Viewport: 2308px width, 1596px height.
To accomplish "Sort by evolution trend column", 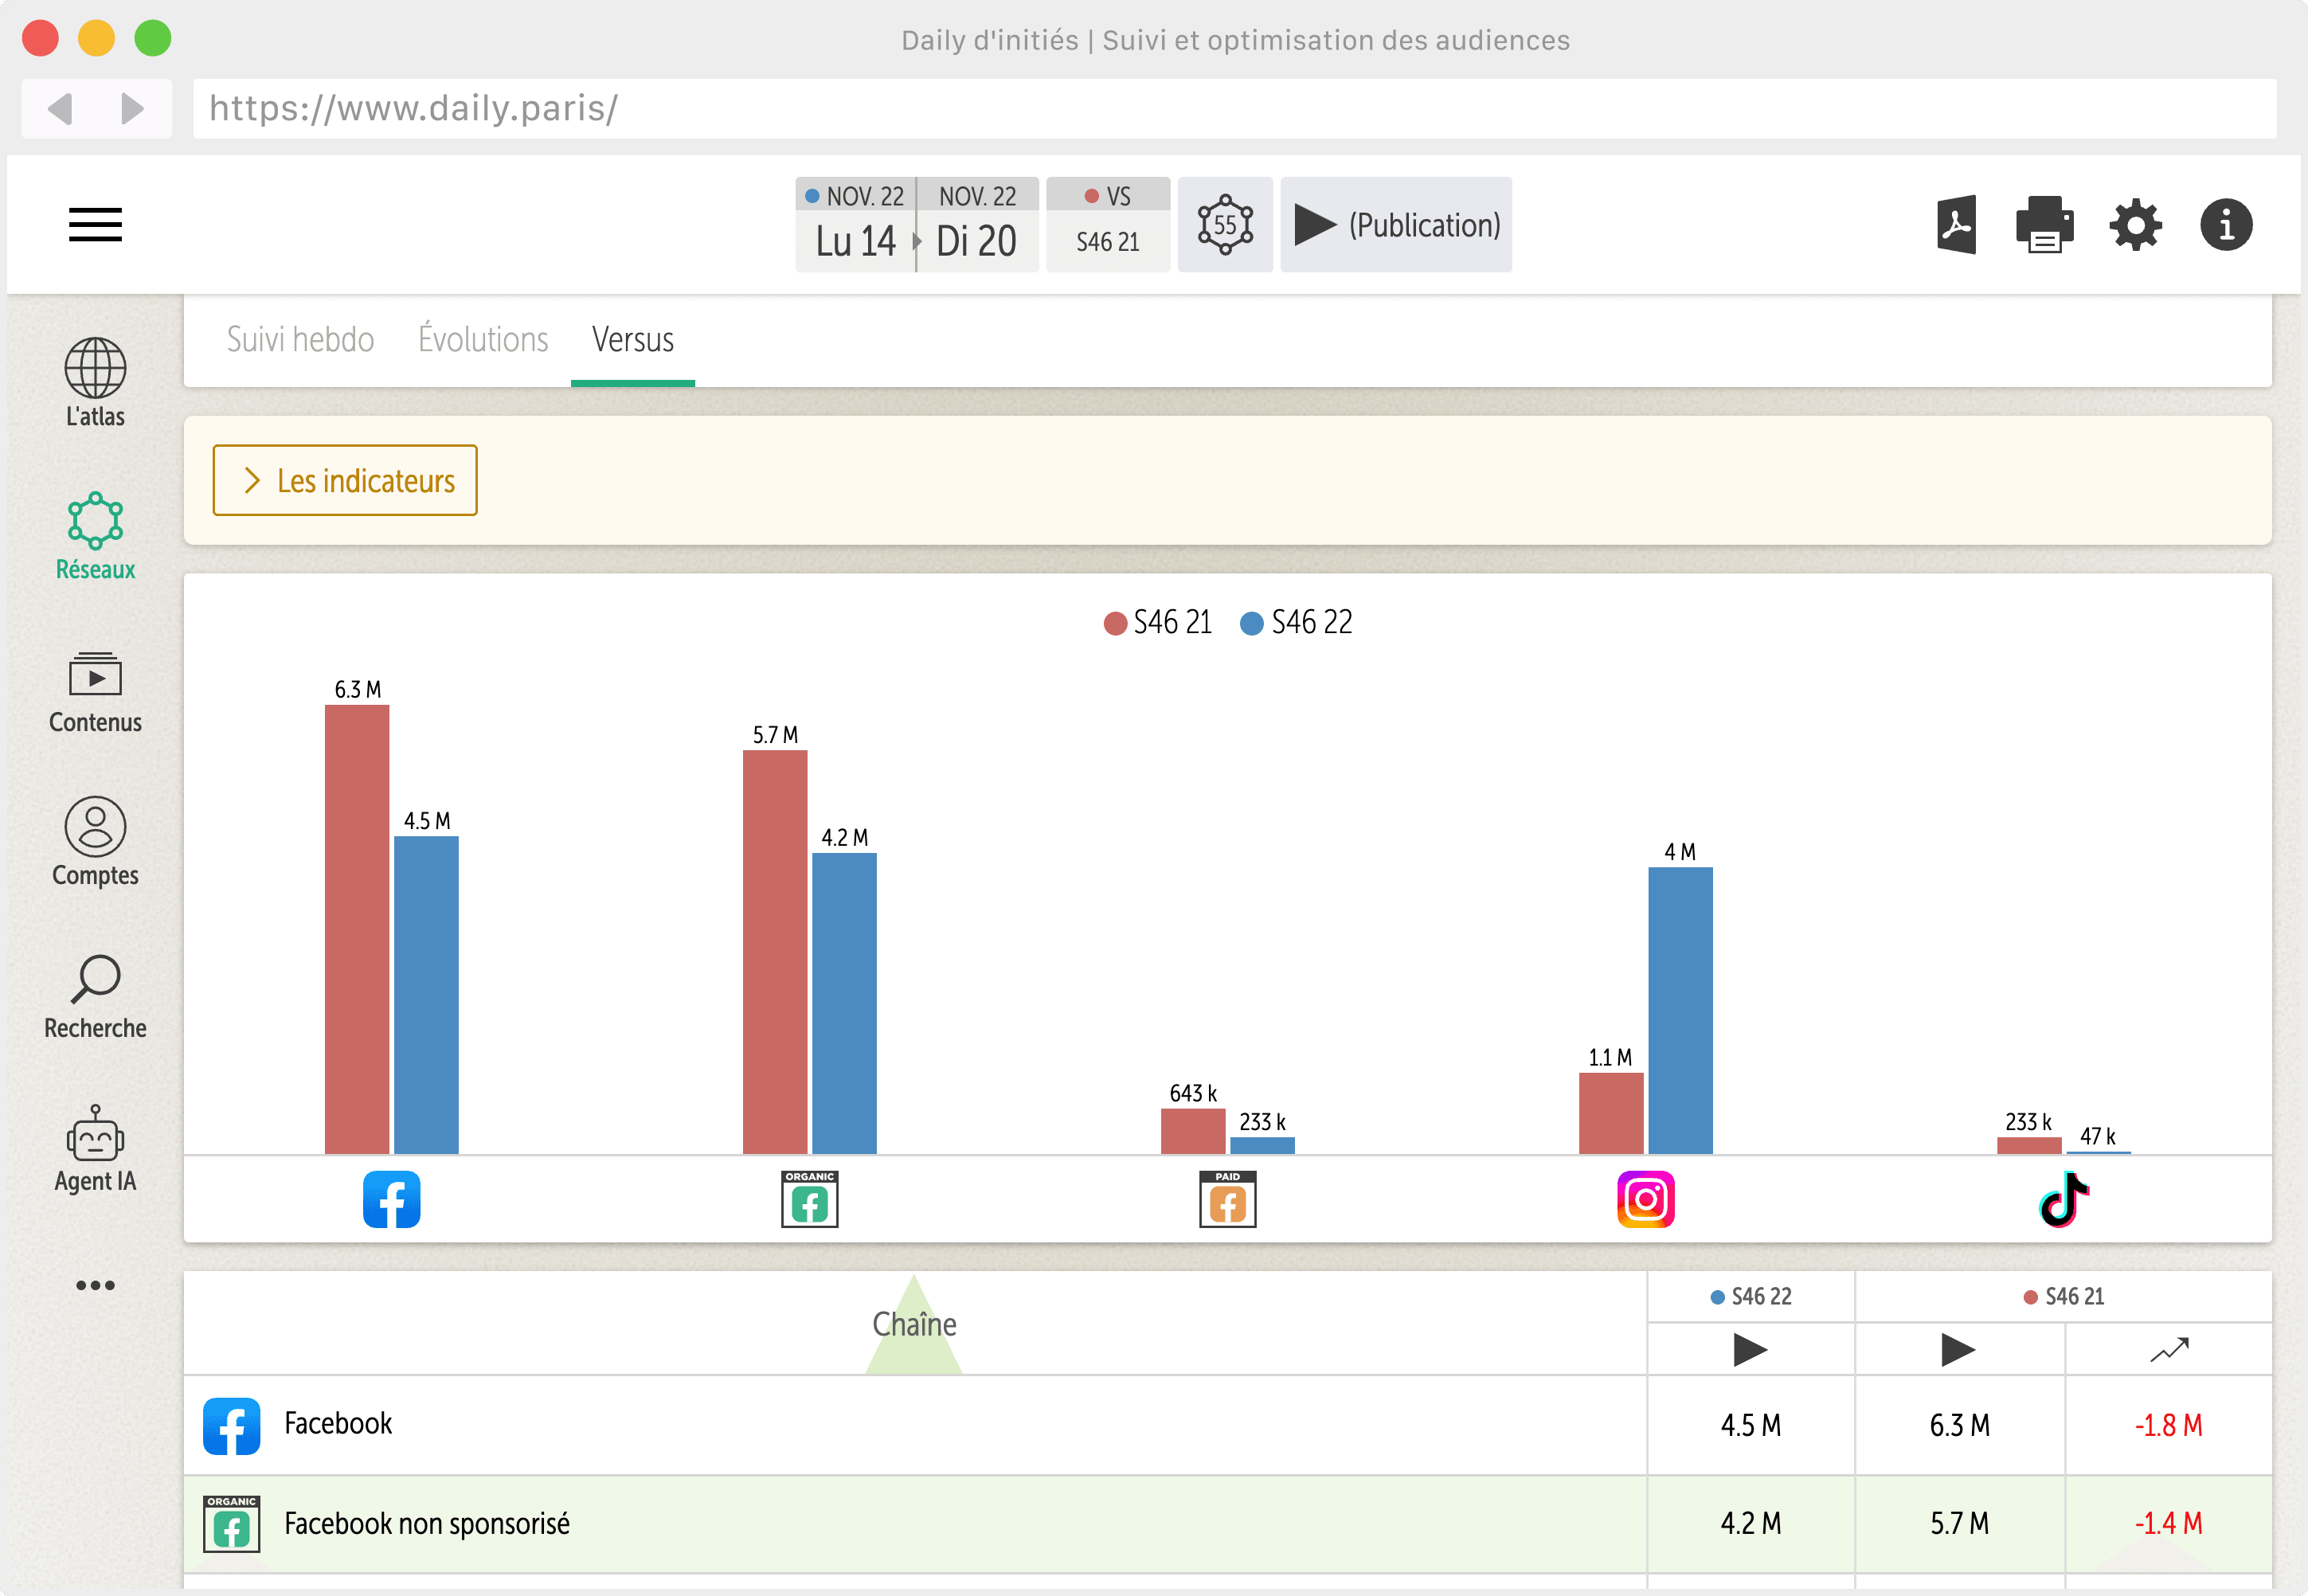I will [x=2169, y=1349].
